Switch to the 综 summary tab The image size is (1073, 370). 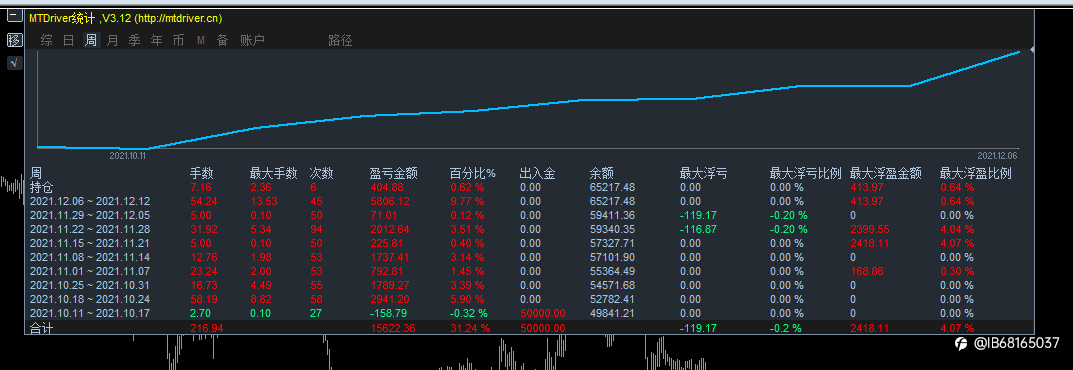[x=47, y=40]
